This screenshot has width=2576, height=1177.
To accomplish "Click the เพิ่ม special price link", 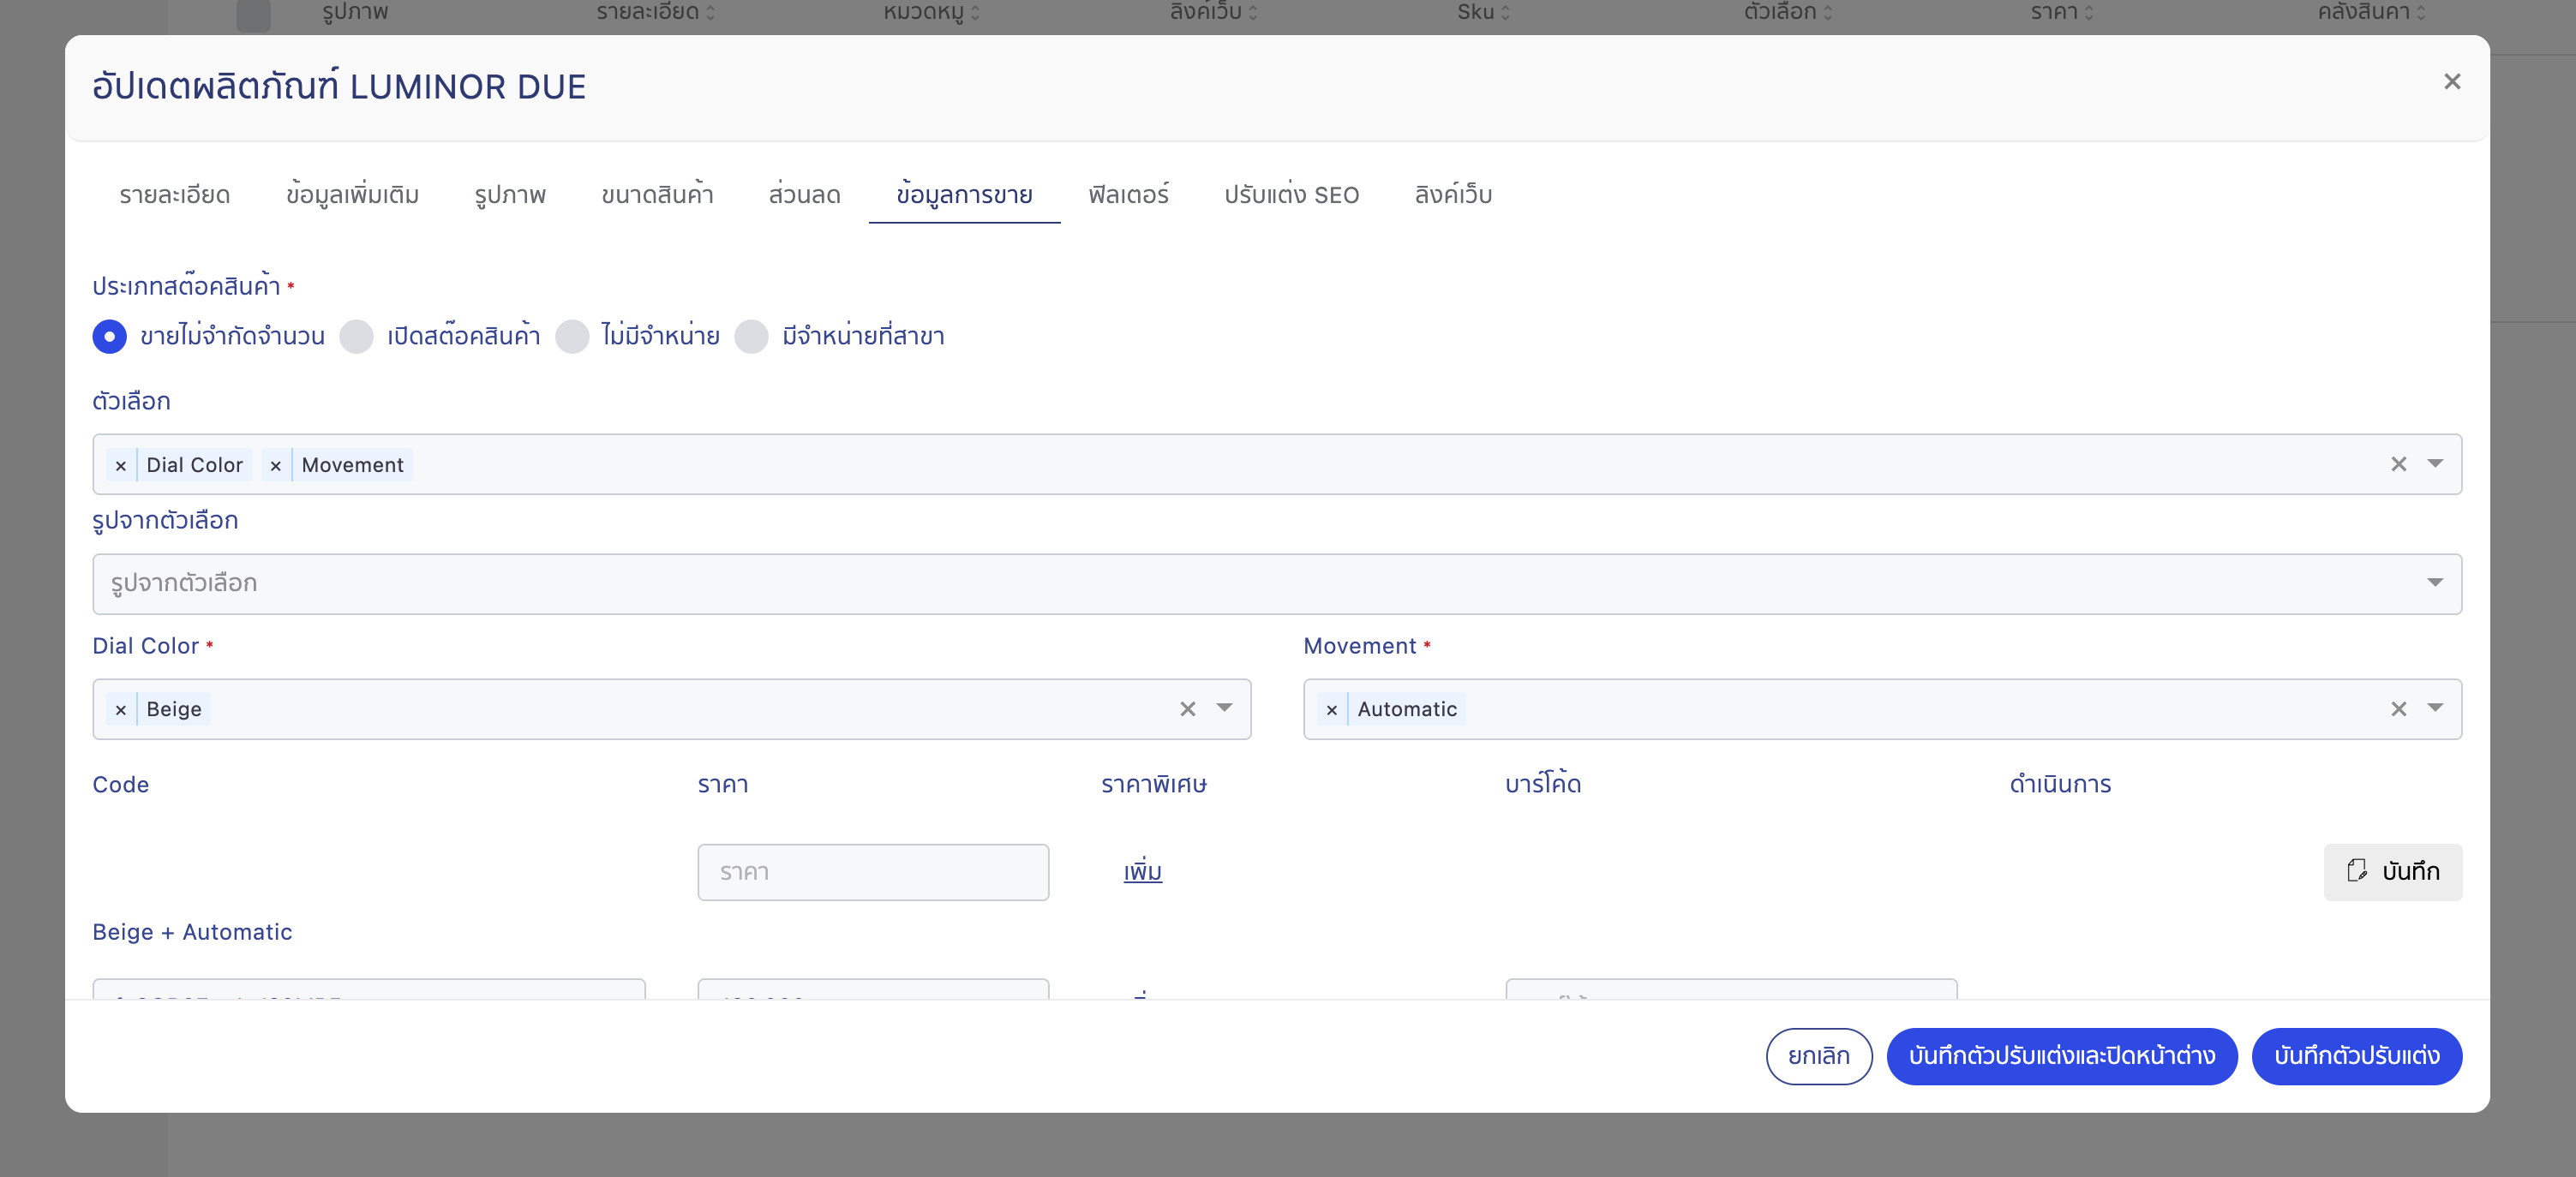I will pyautogui.click(x=1142, y=872).
